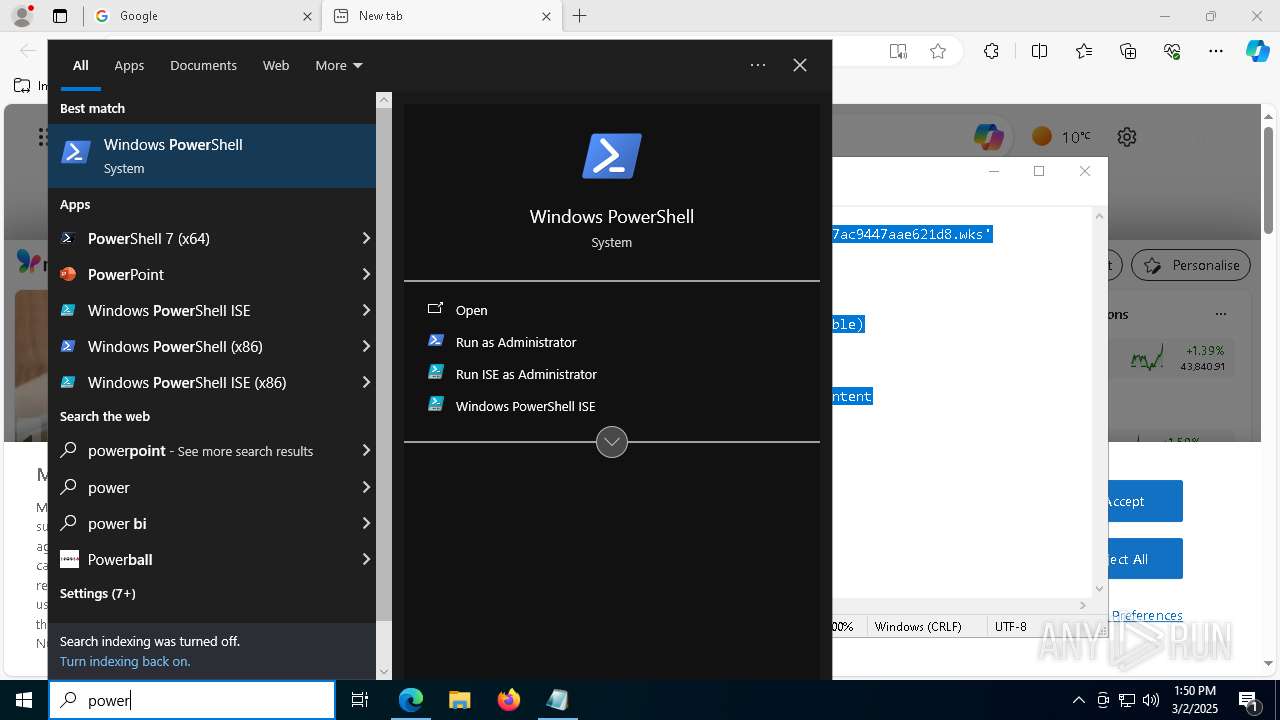Switch to the All search tab
The image size is (1280, 720).
(81, 65)
